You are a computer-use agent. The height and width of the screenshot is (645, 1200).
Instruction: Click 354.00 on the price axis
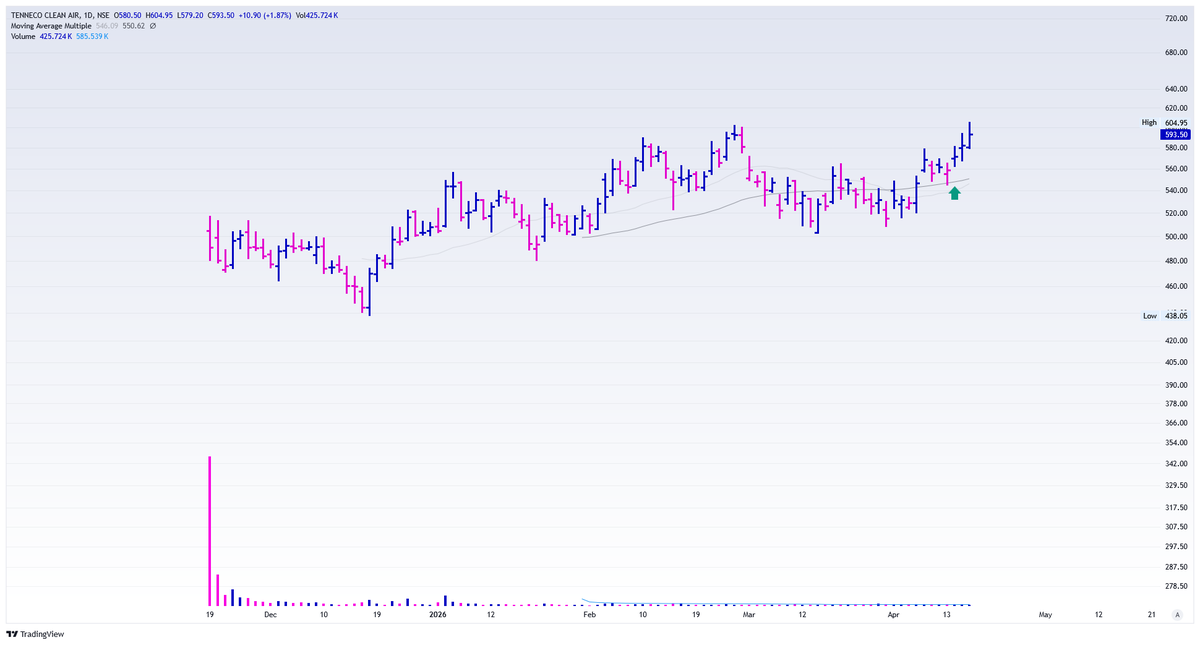tap(1175, 442)
